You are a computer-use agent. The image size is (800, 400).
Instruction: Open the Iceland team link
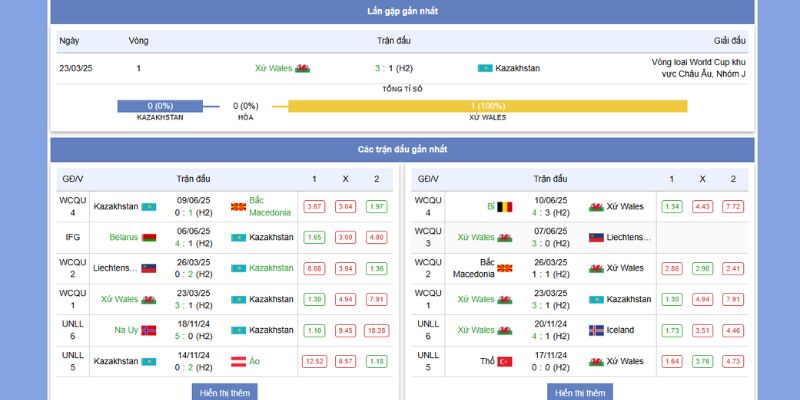(620, 330)
